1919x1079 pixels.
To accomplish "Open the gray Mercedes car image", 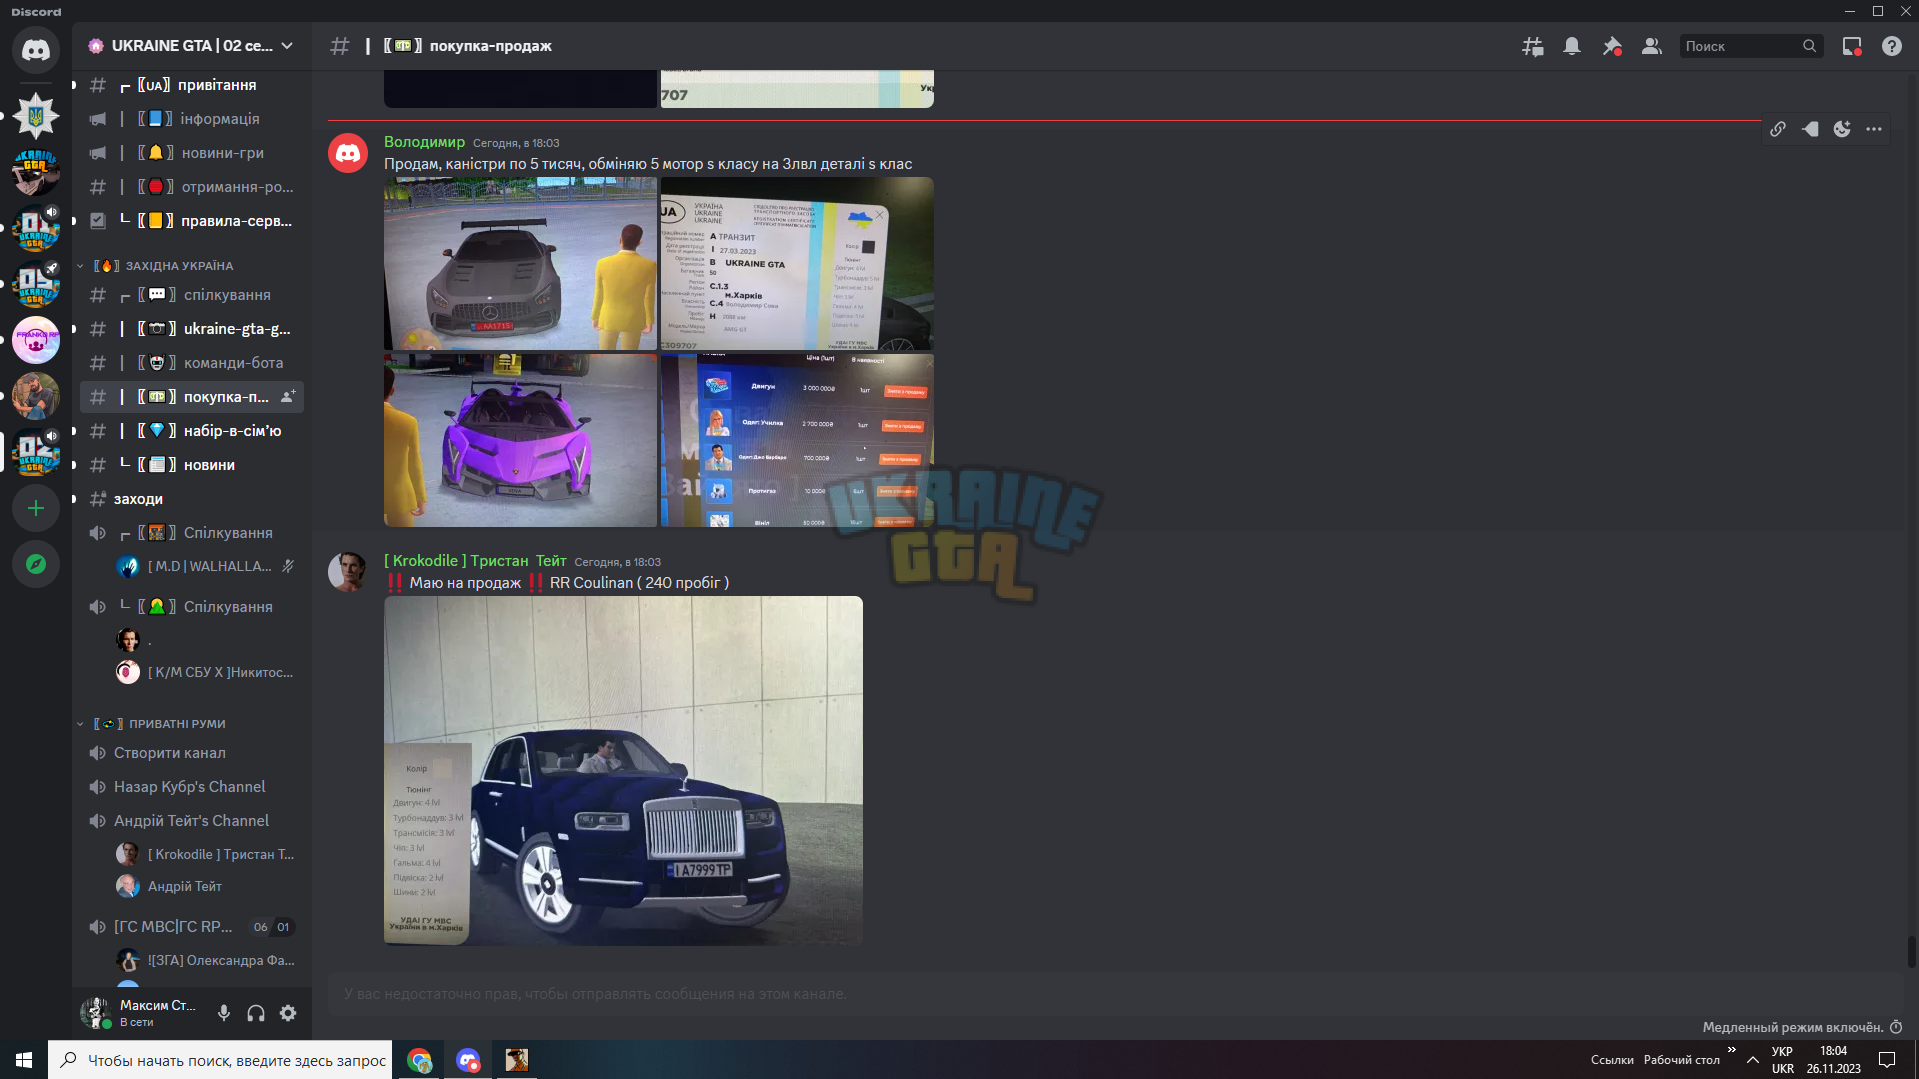I will pyautogui.click(x=521, y=263).
